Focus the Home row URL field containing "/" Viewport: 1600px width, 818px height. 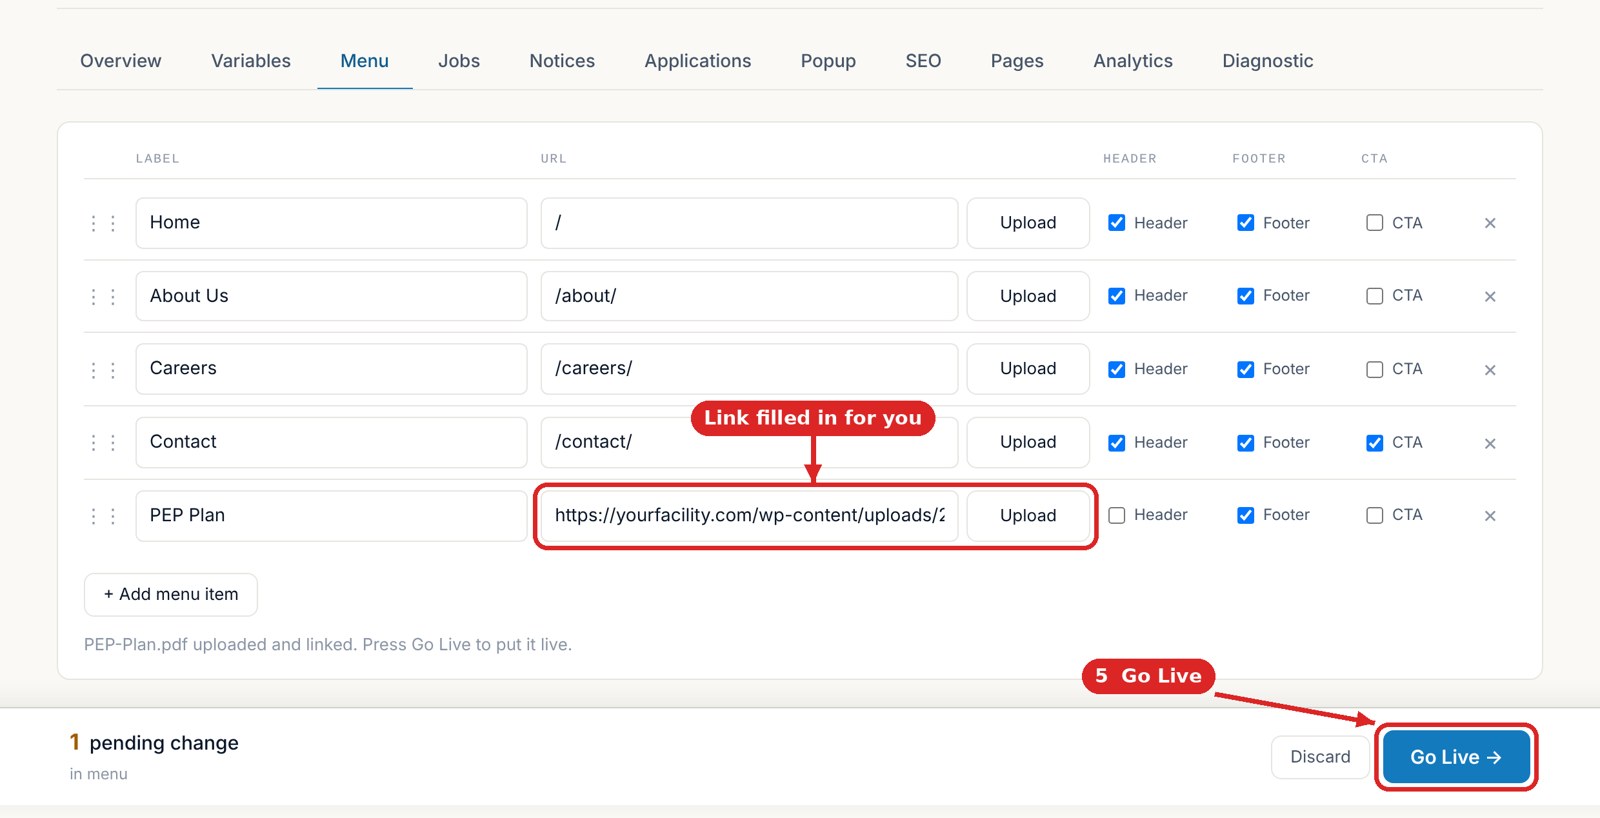tap(749, 223)
